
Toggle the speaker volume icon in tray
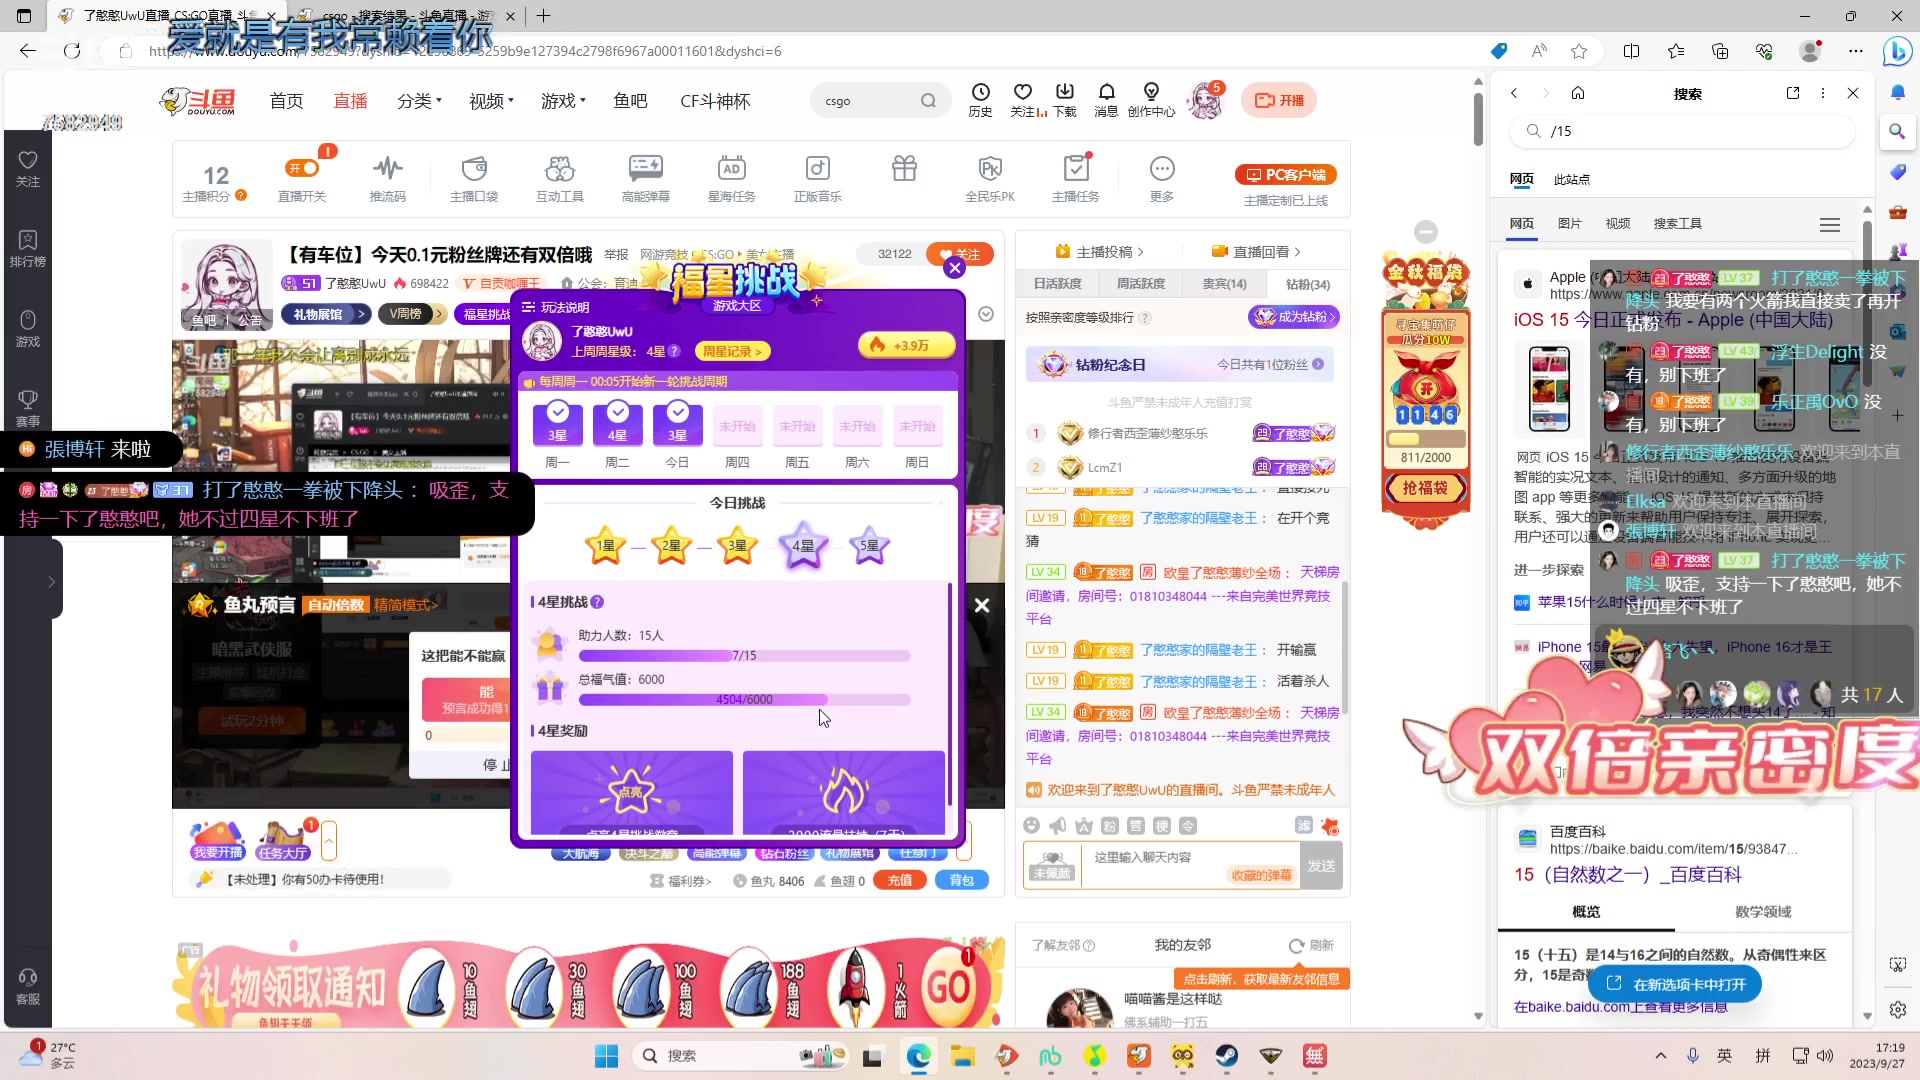(1825, 1056)
